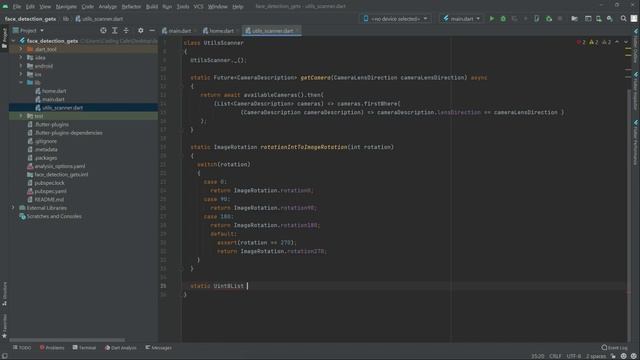Image resolution: width=640 pixels, height=360 pixels.
Task: Click the Flutter Hot Reload toolbar icon
Action: point(525,19)
